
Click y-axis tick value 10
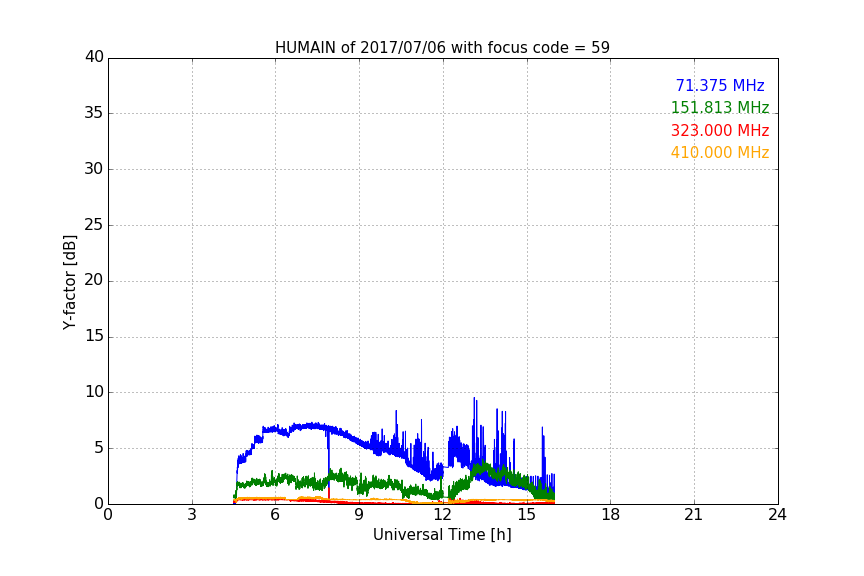coord(94,392)
